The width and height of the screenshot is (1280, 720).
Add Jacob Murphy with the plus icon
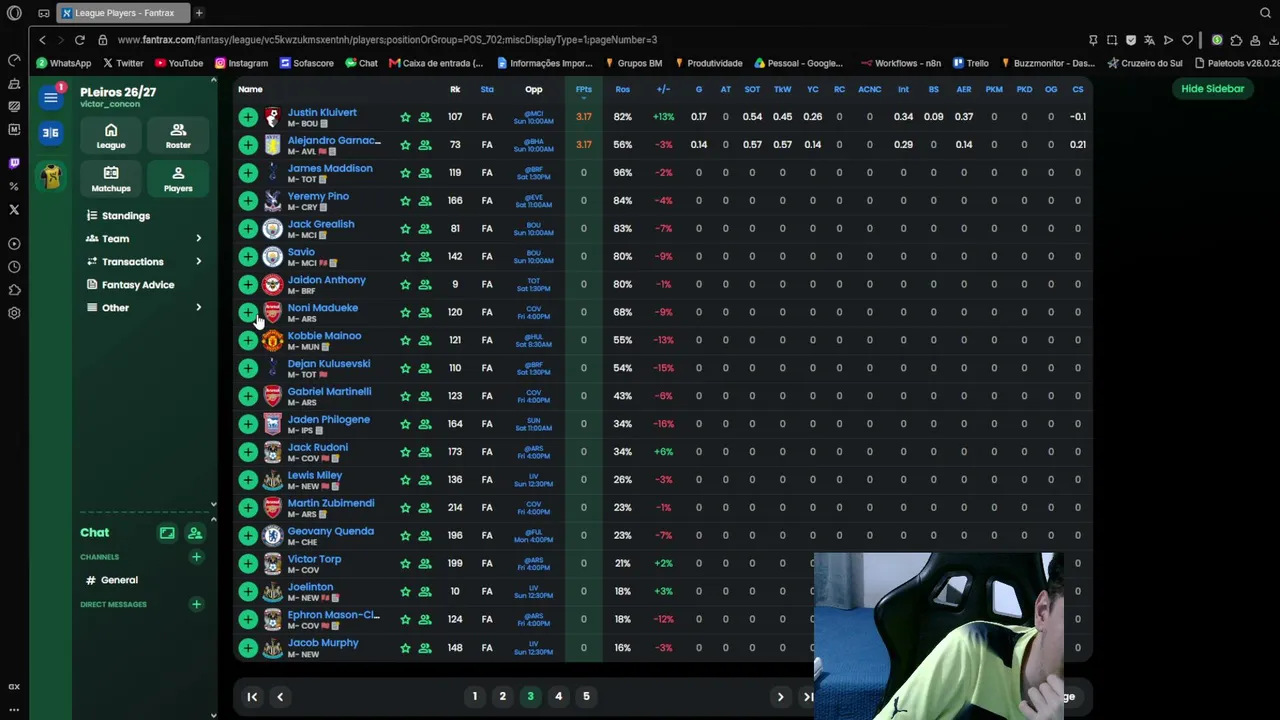pyautogui.click(x=247, y=648)
